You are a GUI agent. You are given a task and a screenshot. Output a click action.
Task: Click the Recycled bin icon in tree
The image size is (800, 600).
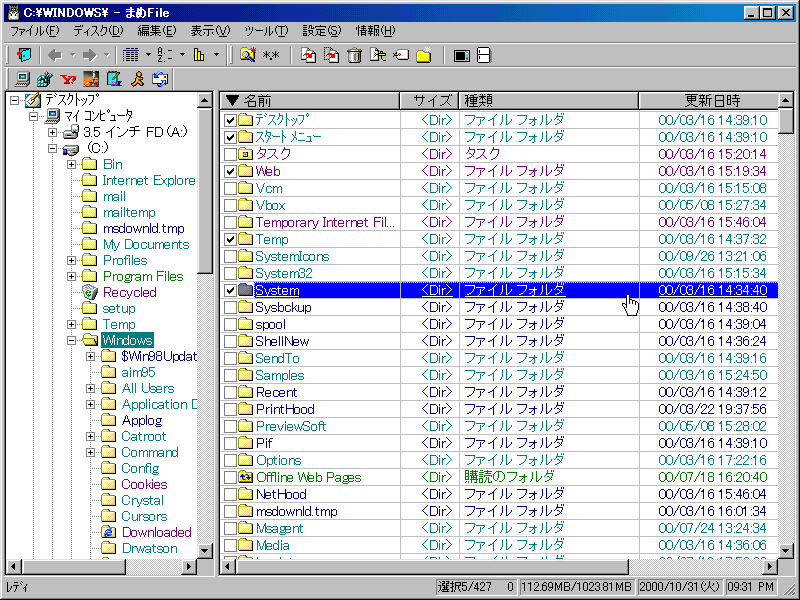[90, 292]
